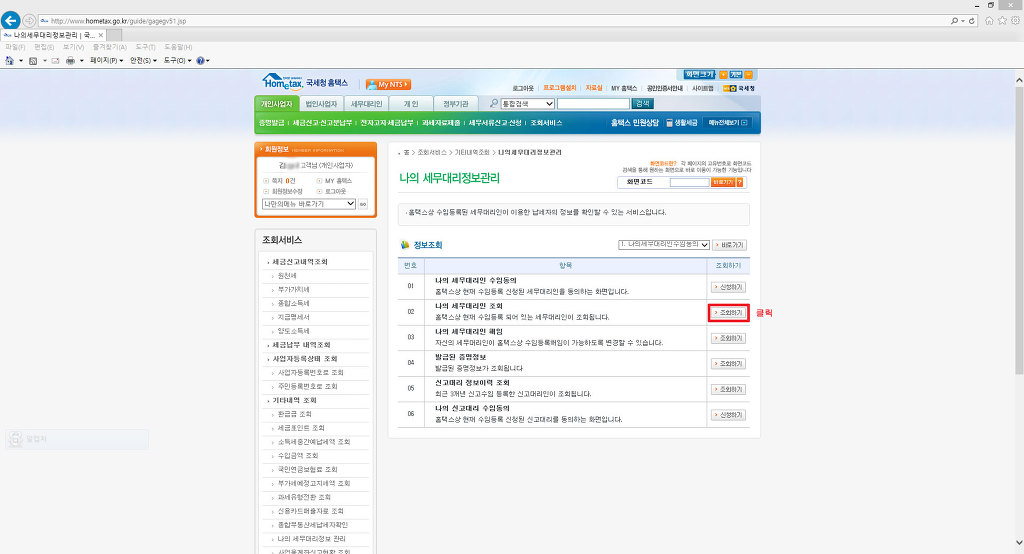Click into the site search text field
This screenshot has height=554, width=1024.
coord(593,104)
